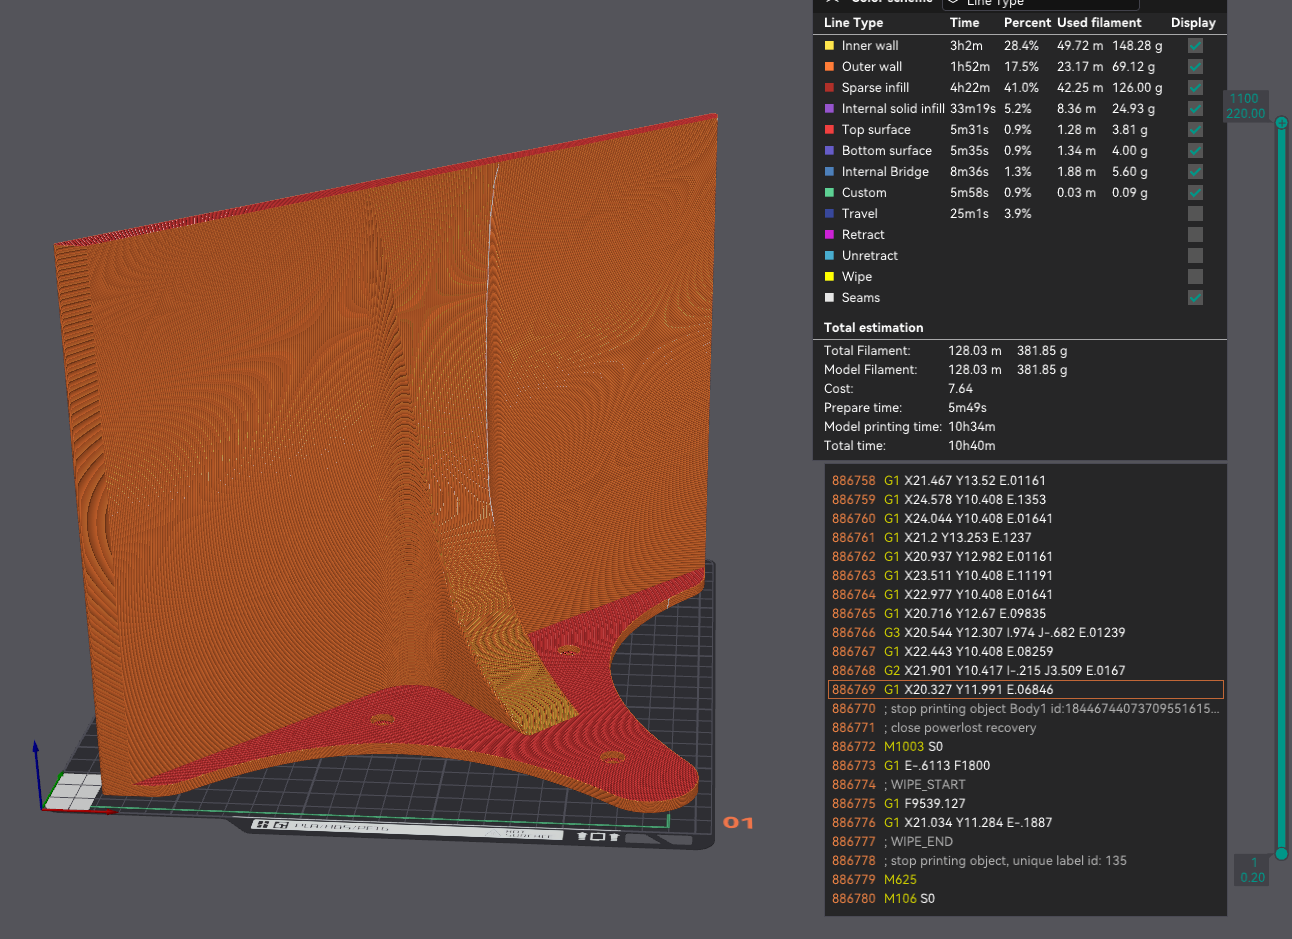The image size is (1292, 939).
Task: Show Wipe moves with its checkbox
Action: point(1195,276)
